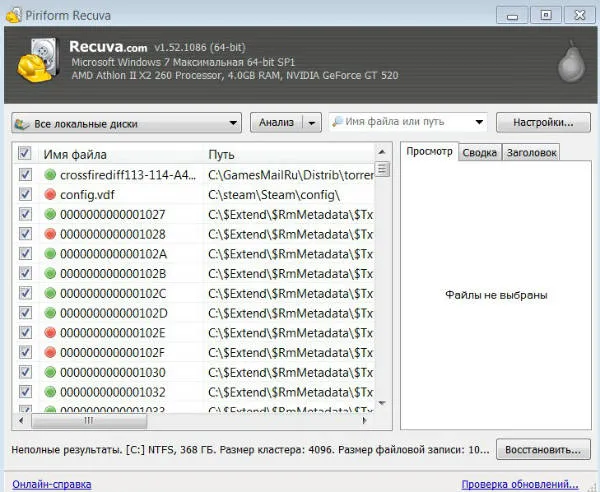The width and height of the screenshot is (600, 492).
Task: Click the green status dot of 00000000000102B
Action: pos(50,274)
